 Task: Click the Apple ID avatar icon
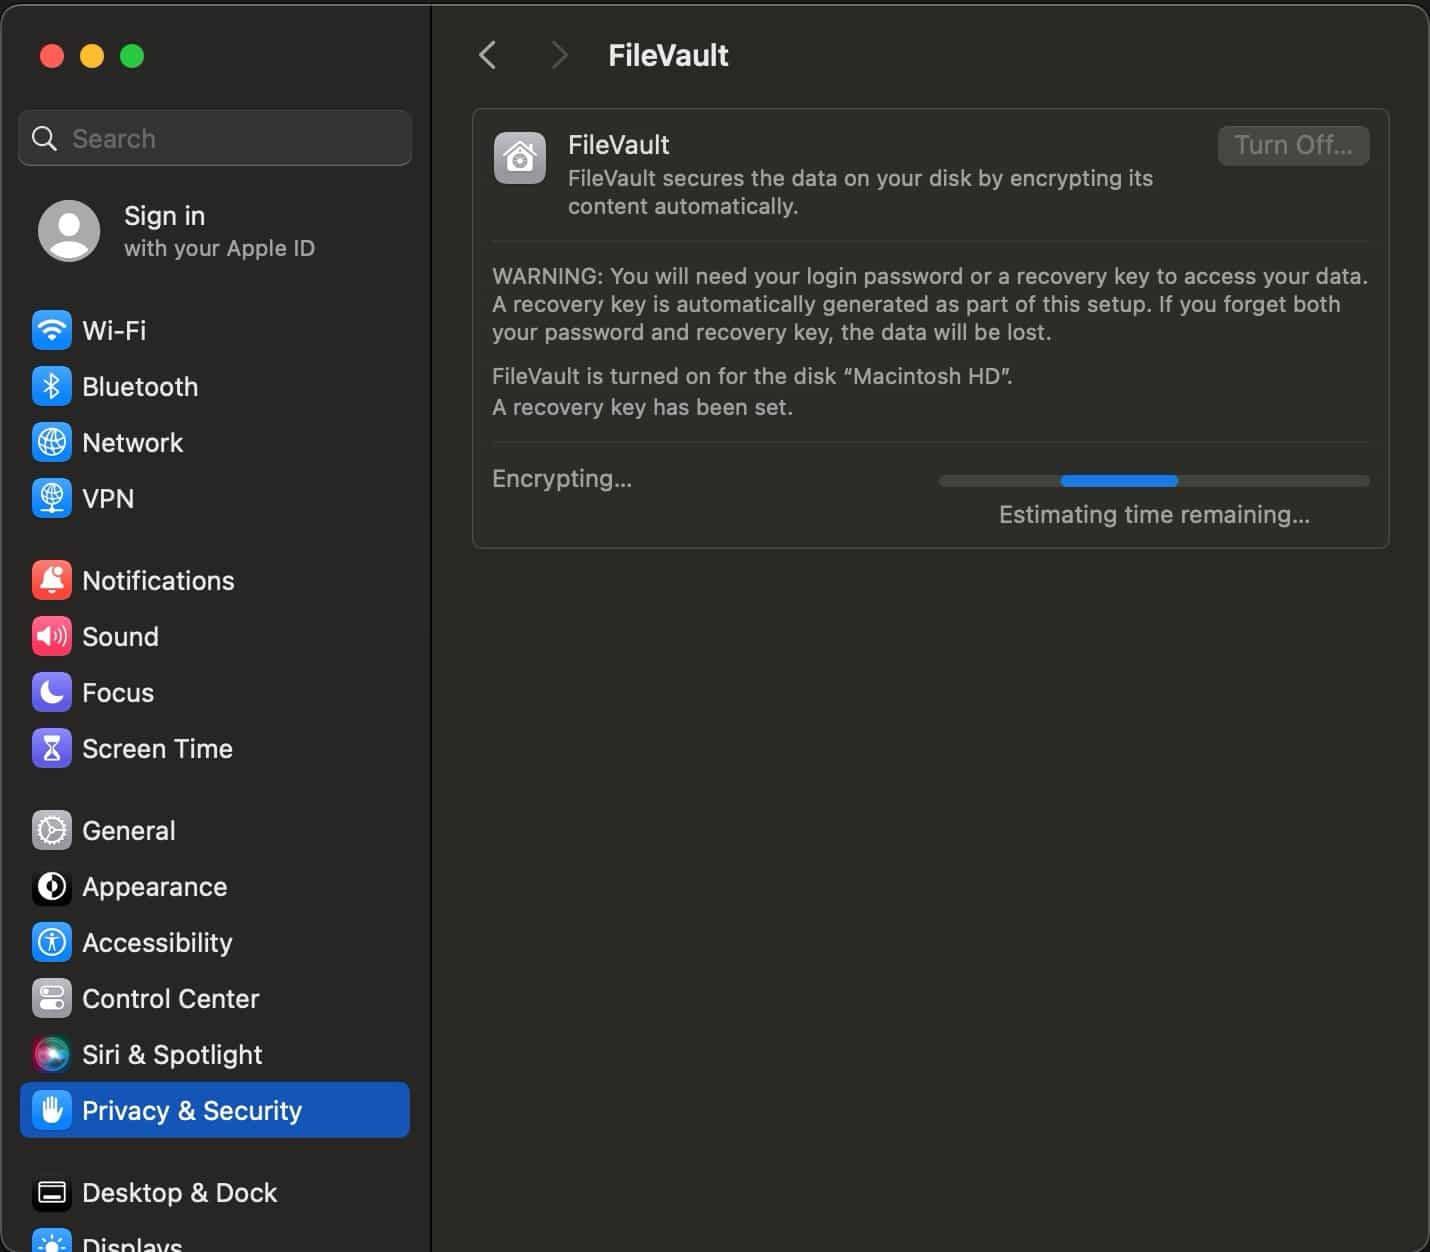pos(69,231)
